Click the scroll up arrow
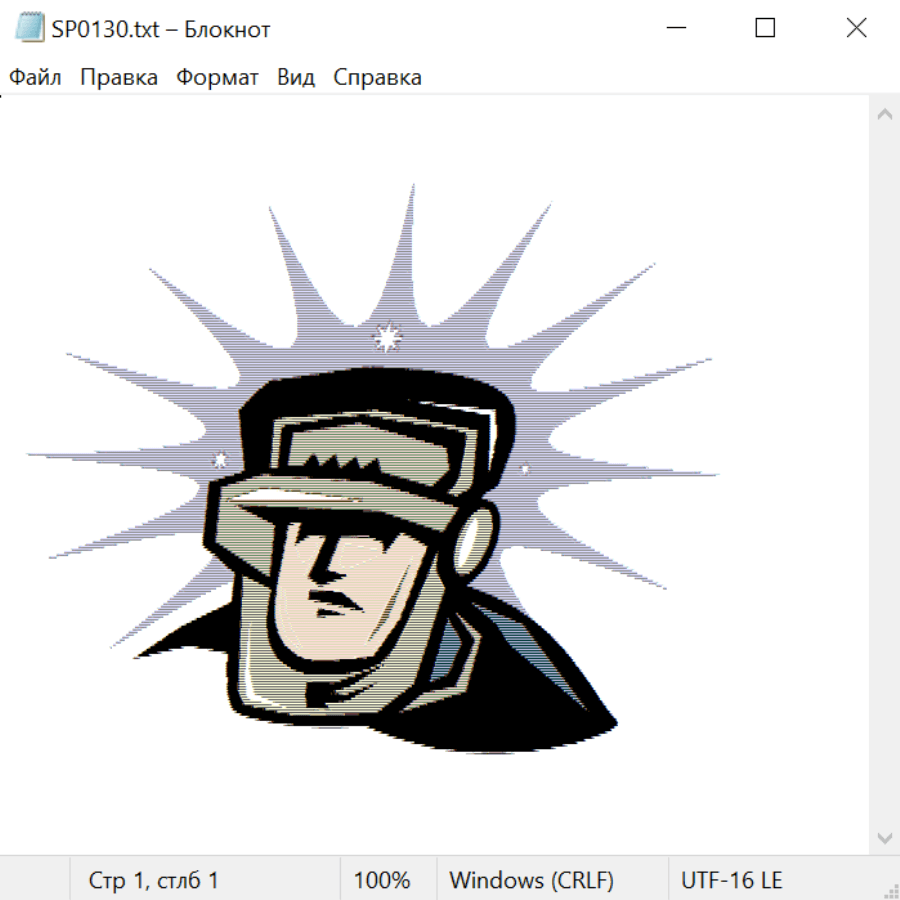The image size is (900, 900). pyautogui.click(x=884, y=115)
